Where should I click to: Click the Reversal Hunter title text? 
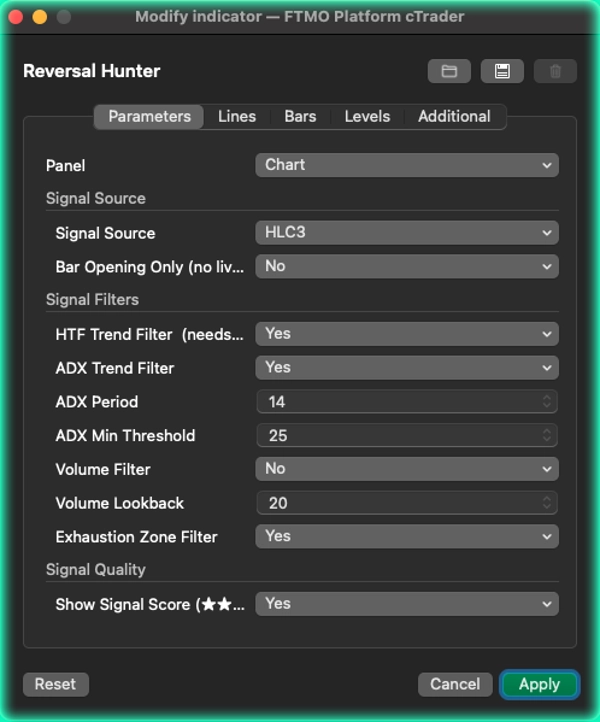click(x=92, y=71)
